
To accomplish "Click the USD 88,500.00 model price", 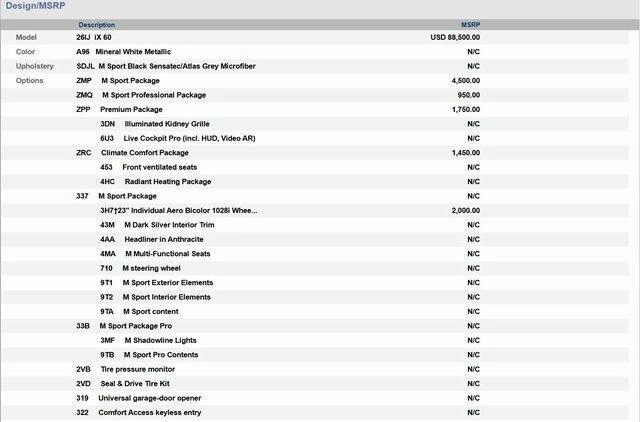I will (x=455, y=37).
